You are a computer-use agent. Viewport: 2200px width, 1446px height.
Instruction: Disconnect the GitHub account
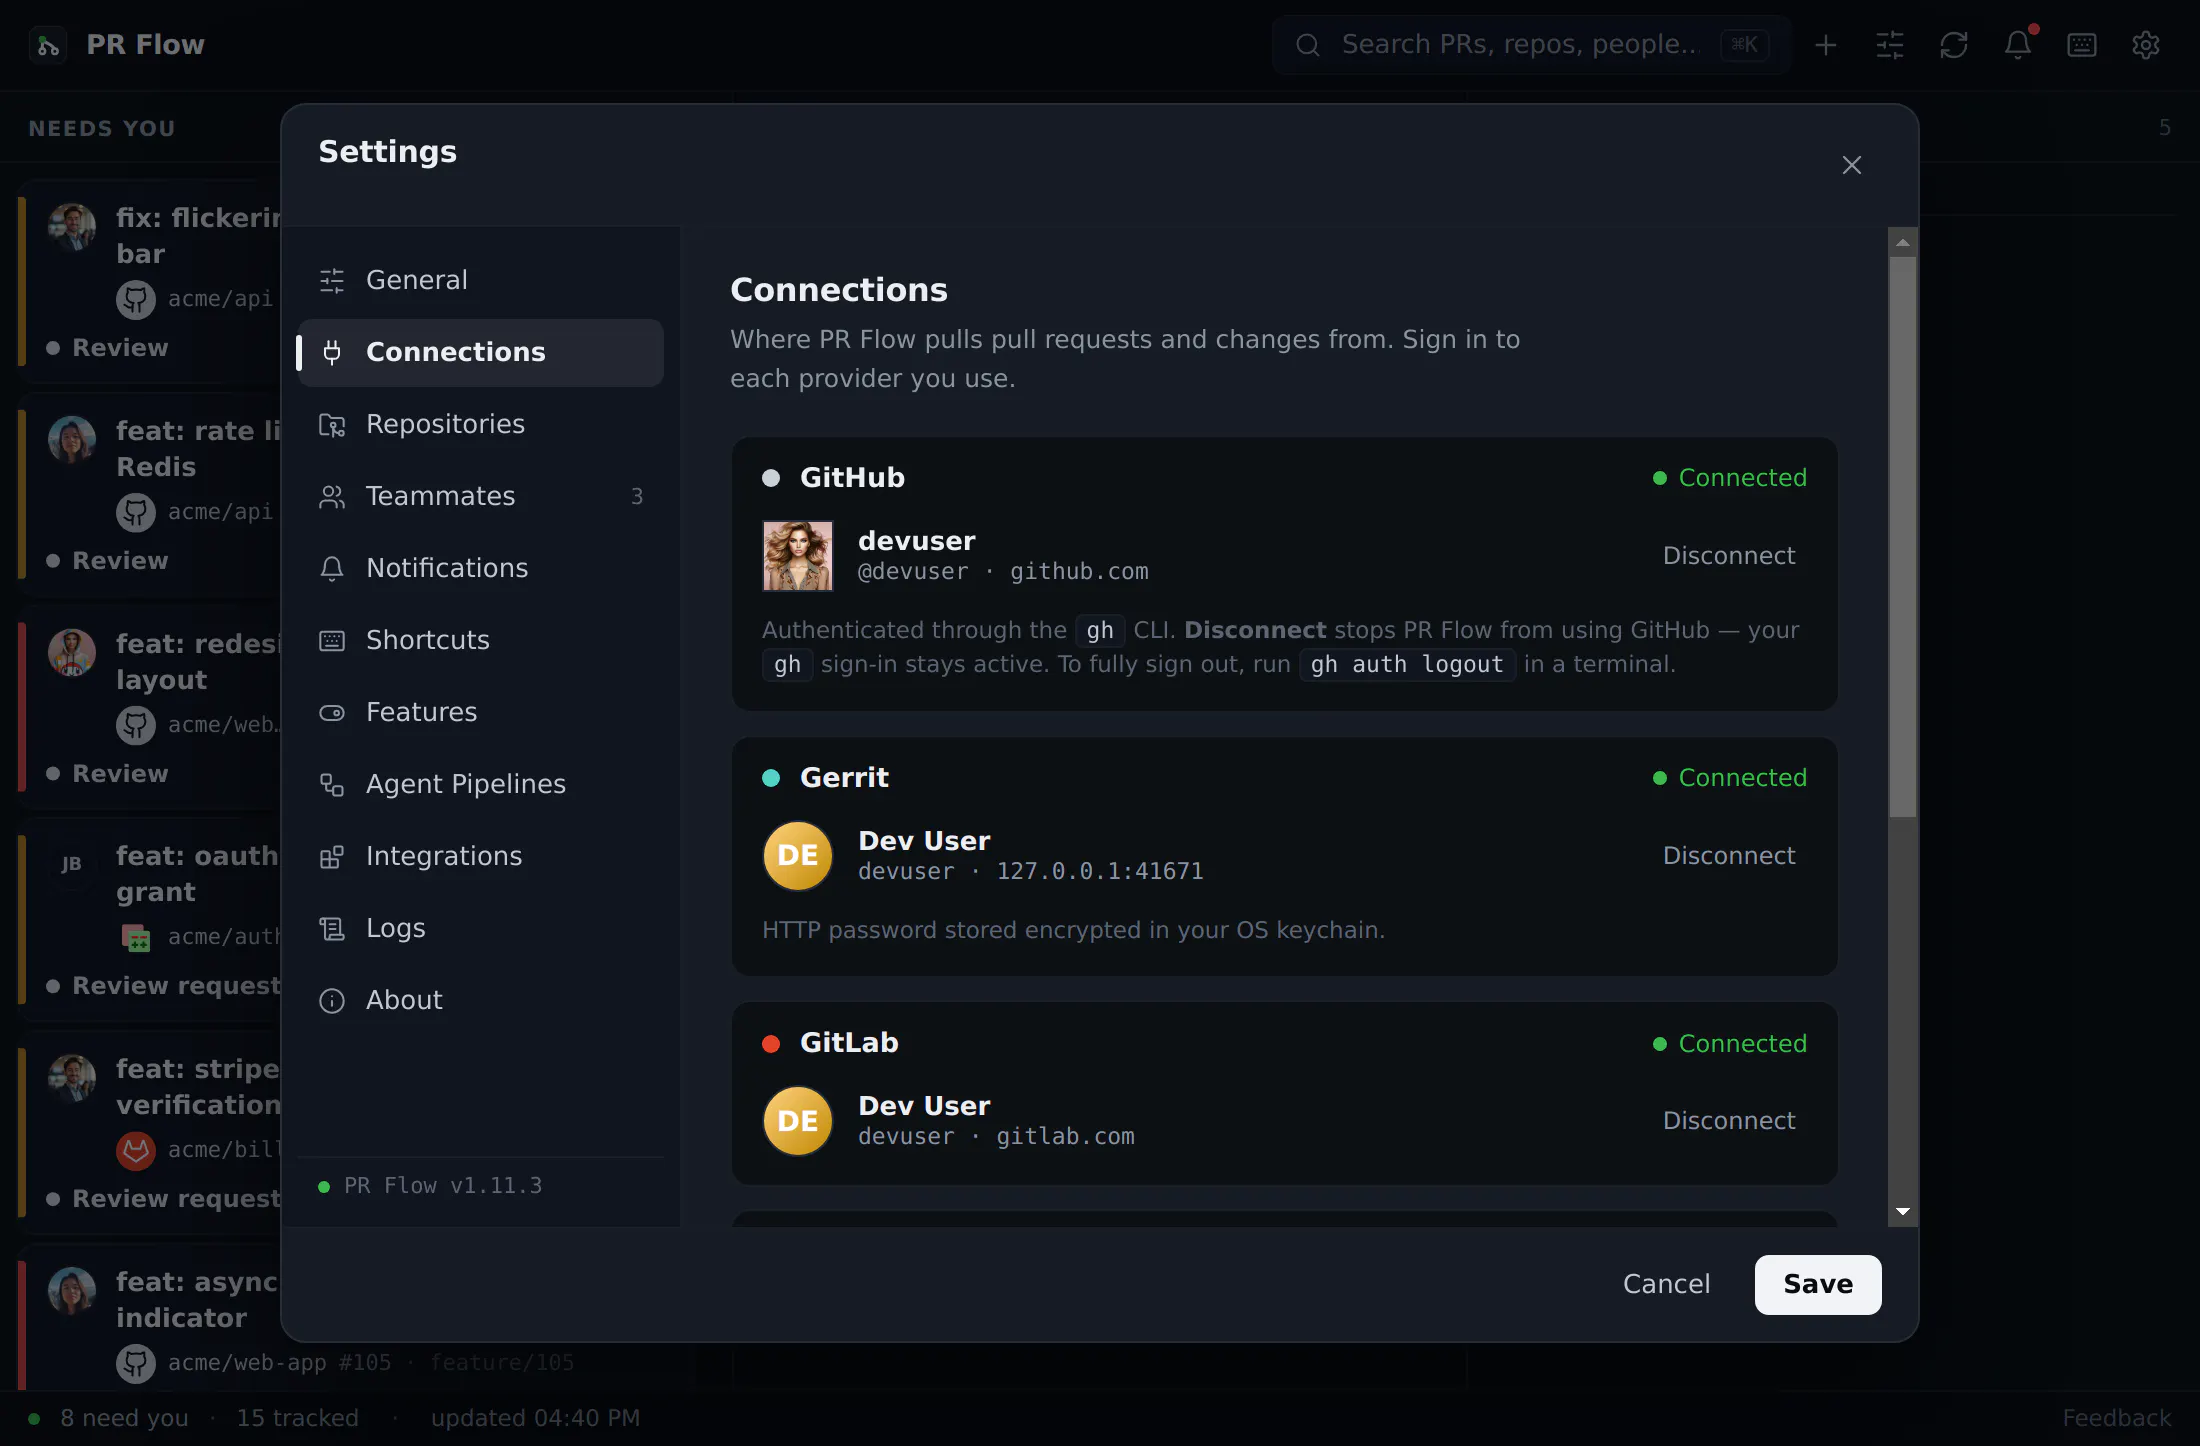point(1729,556)
